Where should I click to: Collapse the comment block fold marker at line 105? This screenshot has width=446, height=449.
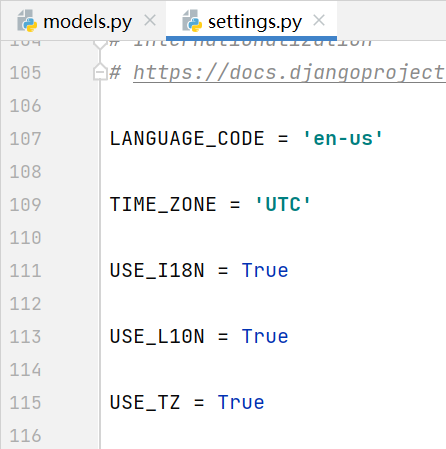coord(100,72)
